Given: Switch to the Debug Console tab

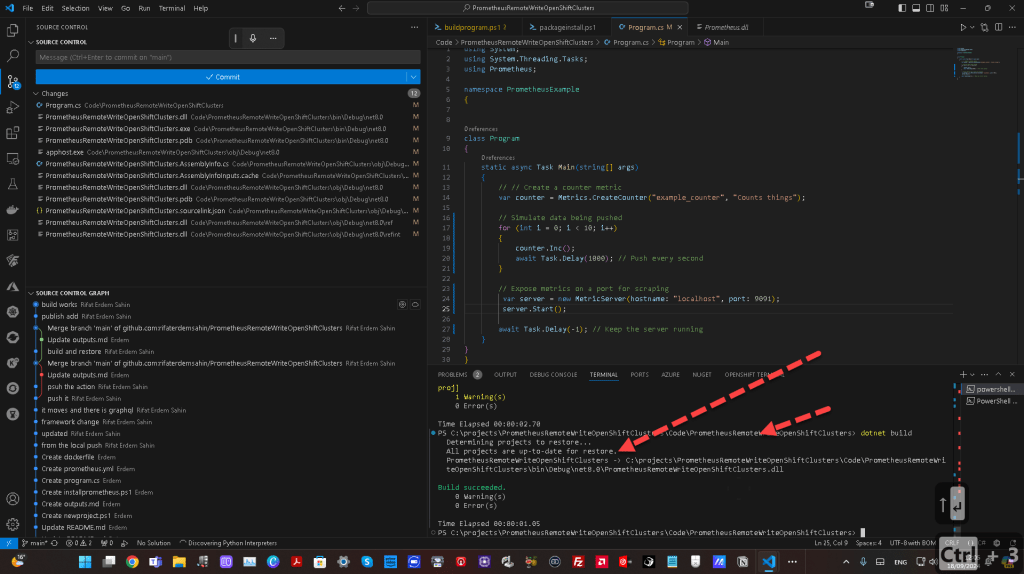Looking at the screenshot, I should pos(553,375).
